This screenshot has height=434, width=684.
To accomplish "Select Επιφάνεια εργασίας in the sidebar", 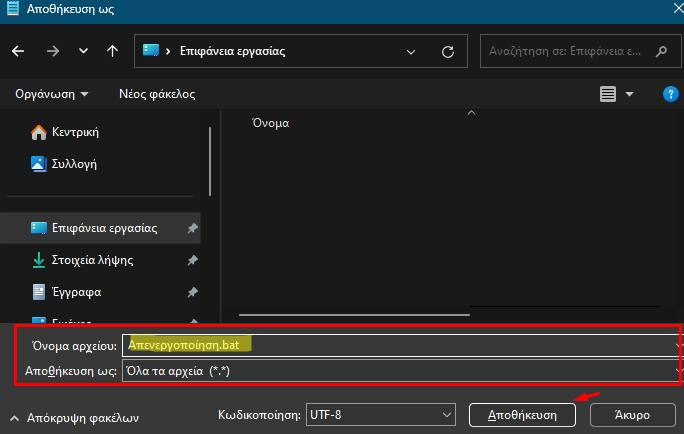I will 104,228.
